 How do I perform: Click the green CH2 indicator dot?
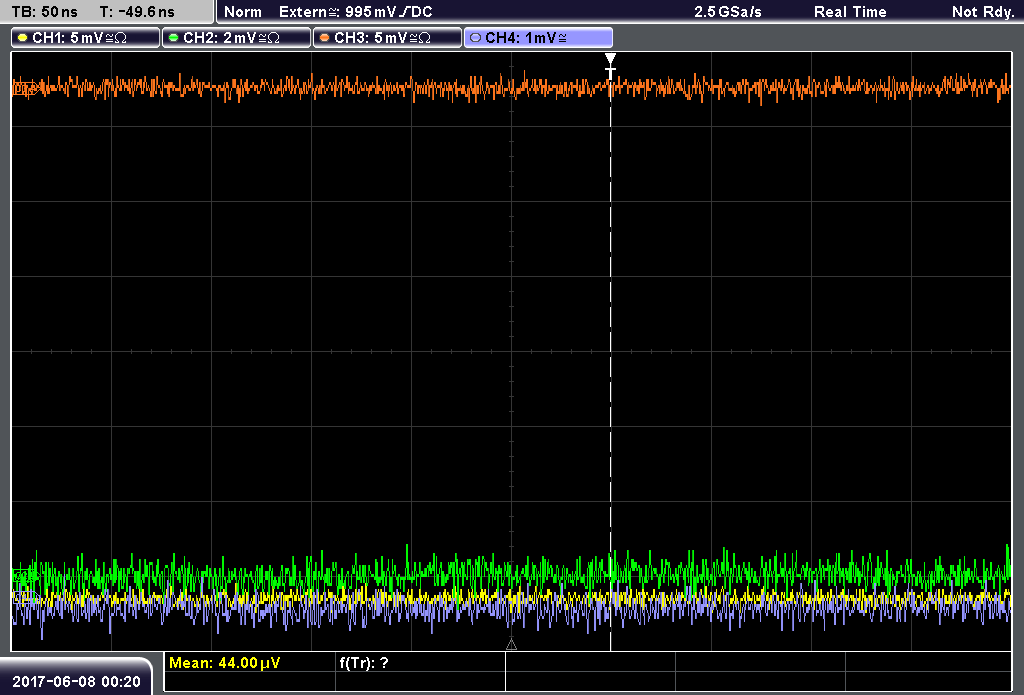point(174,38)
